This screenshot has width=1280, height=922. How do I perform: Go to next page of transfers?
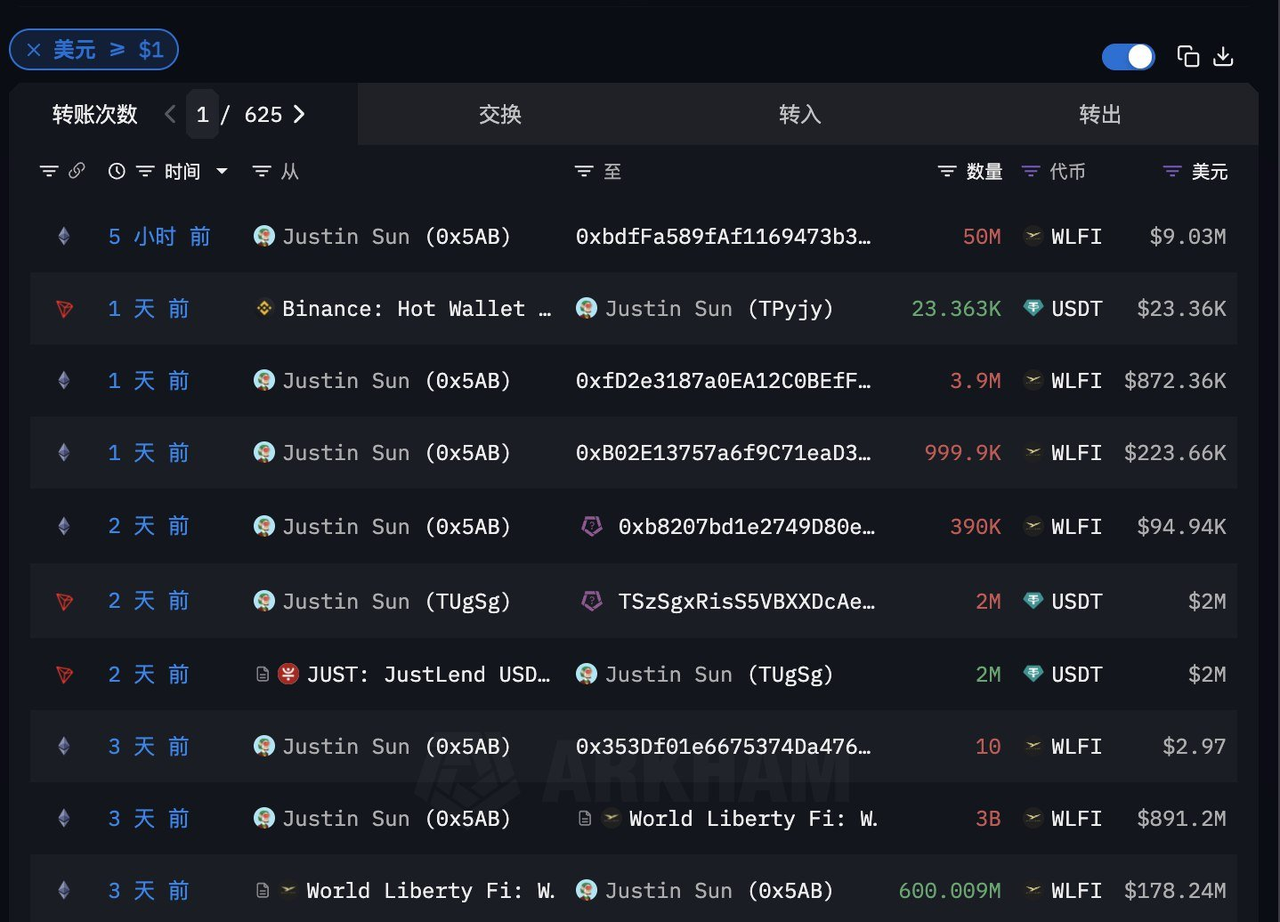[299, 115]
